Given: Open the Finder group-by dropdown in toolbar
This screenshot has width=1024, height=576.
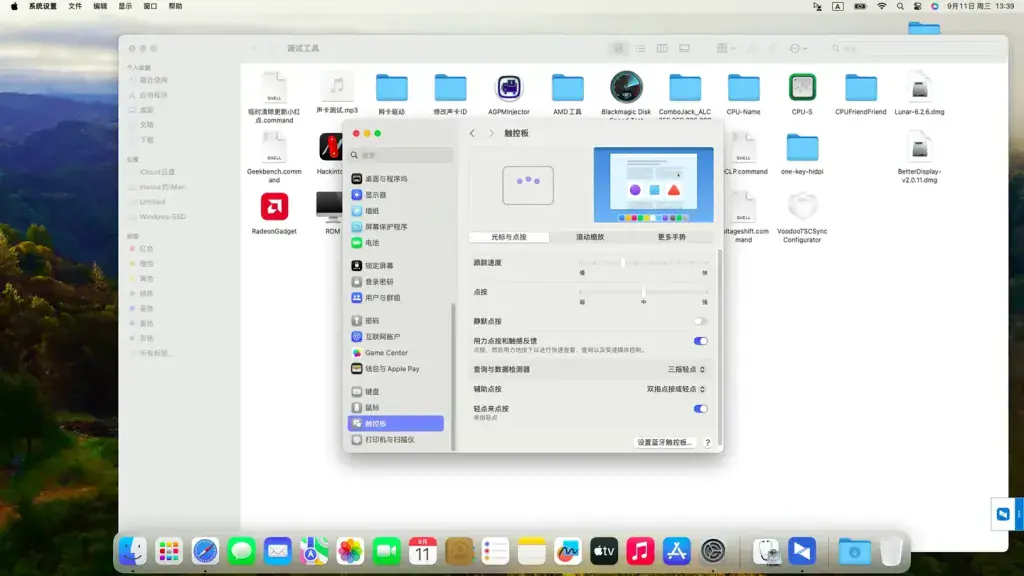Looking at the screenshot, I should (726, 48).
